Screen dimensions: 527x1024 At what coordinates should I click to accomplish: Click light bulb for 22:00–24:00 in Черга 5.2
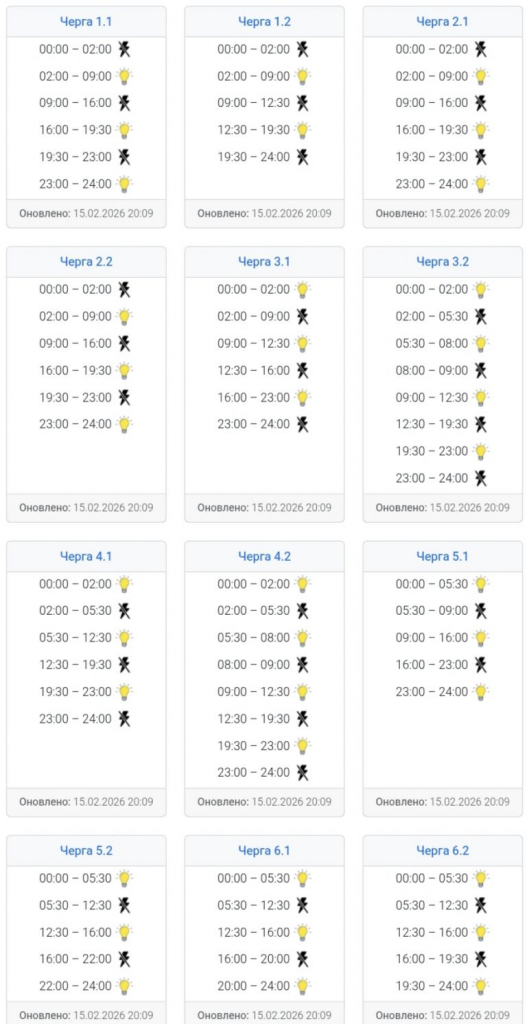(x=124, y=986)
